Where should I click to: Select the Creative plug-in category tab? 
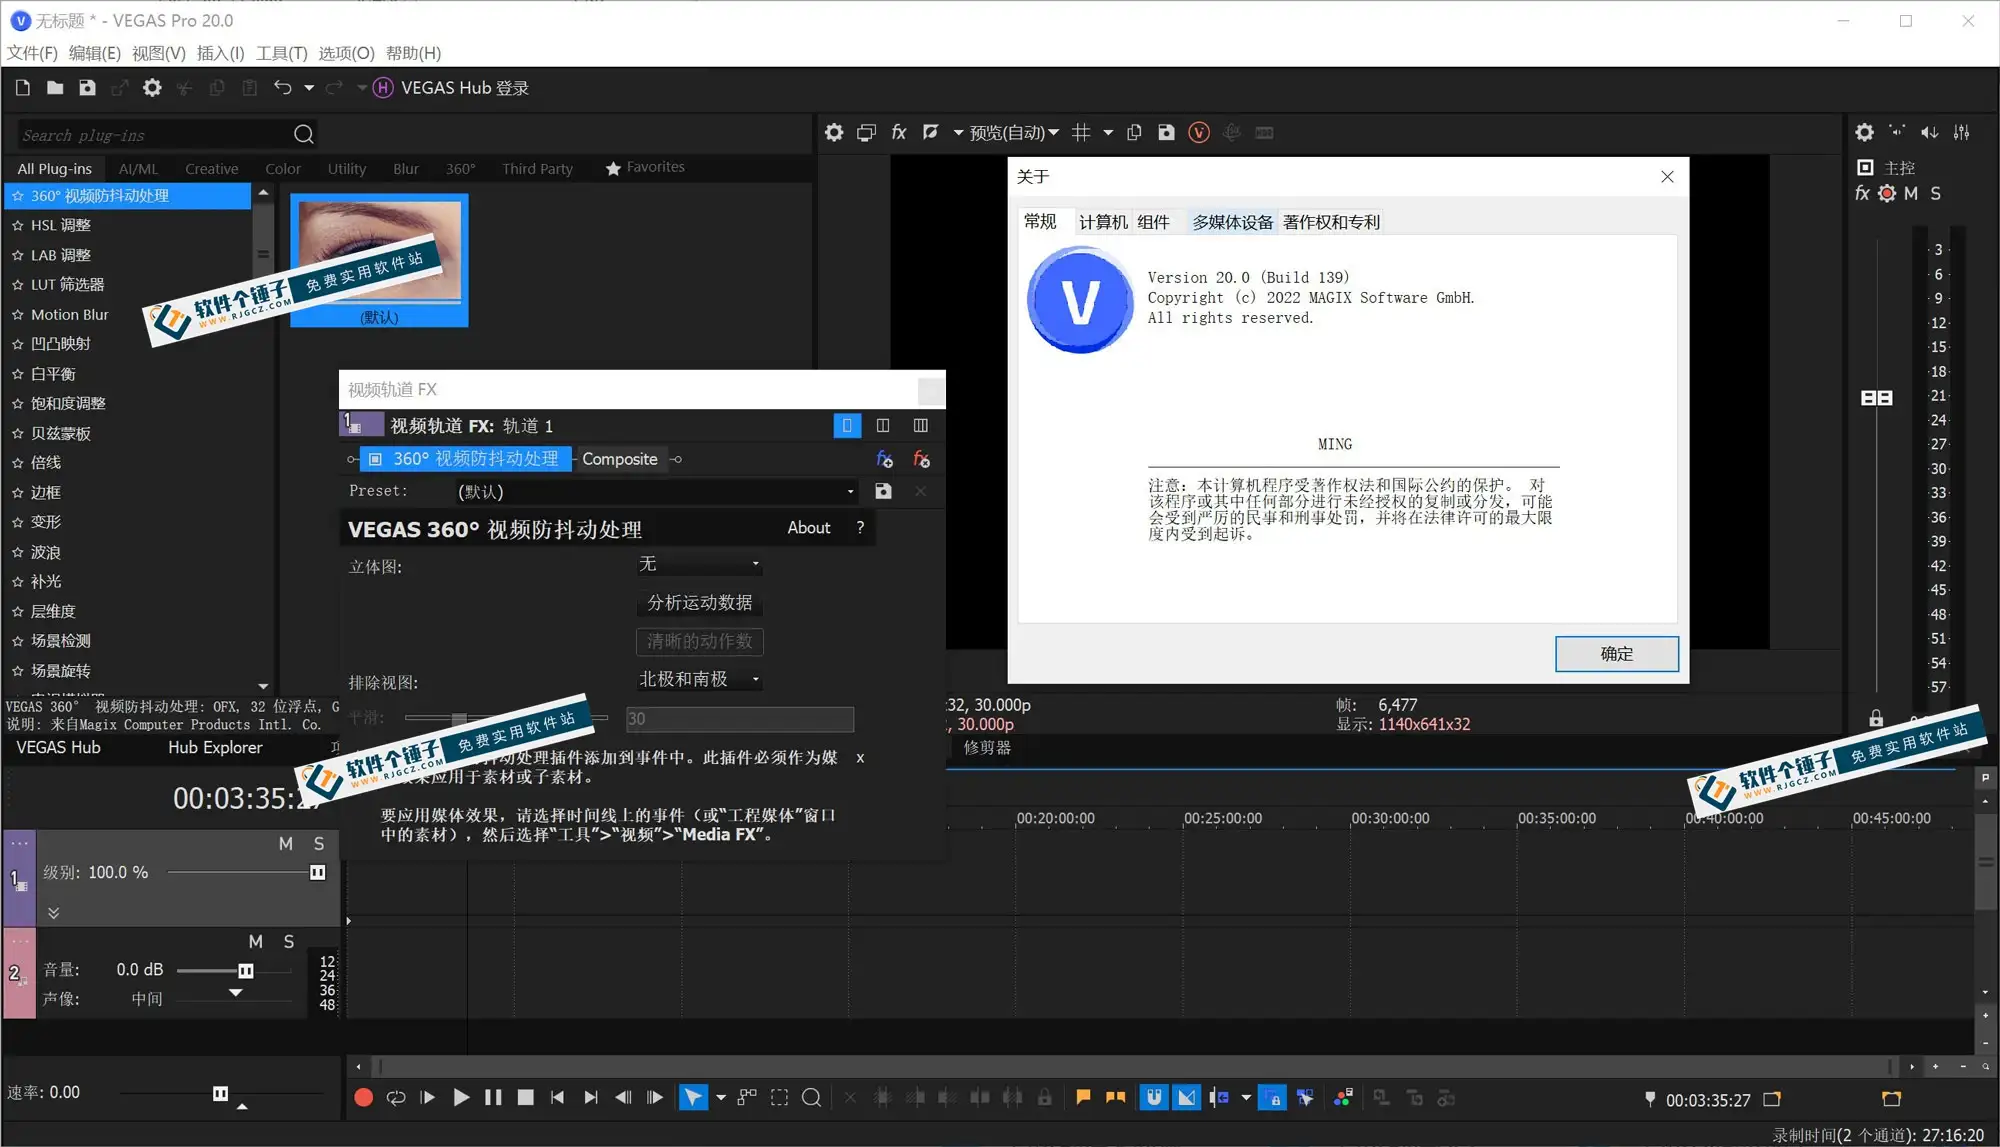(x=211, y=169)
